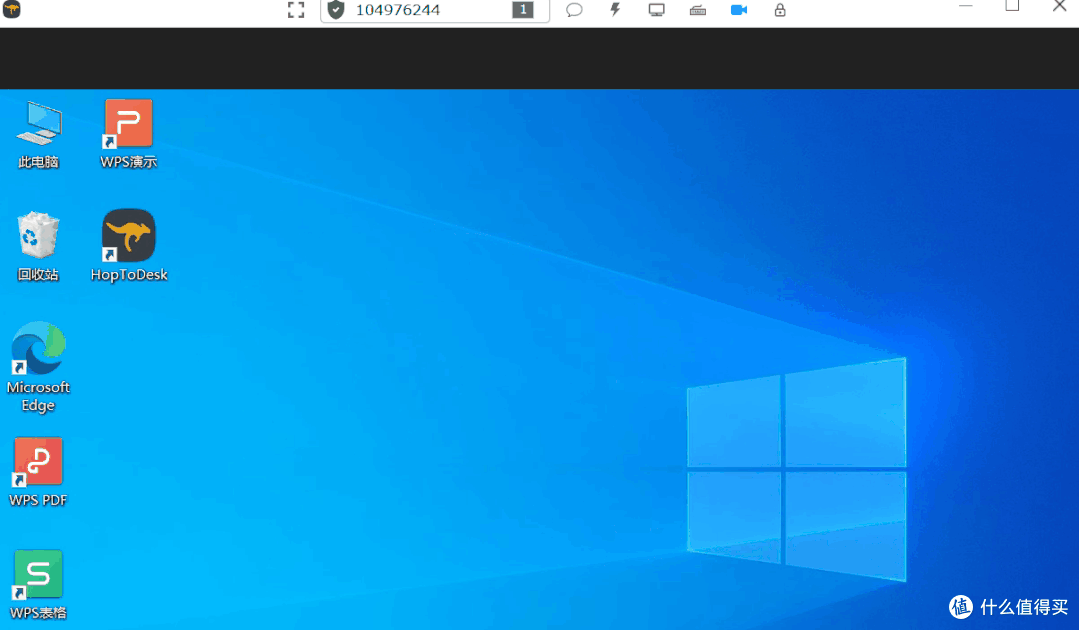Click the shield security icon
The width and height of the screenshot is (1079, 630).
[x=336, y=10]
